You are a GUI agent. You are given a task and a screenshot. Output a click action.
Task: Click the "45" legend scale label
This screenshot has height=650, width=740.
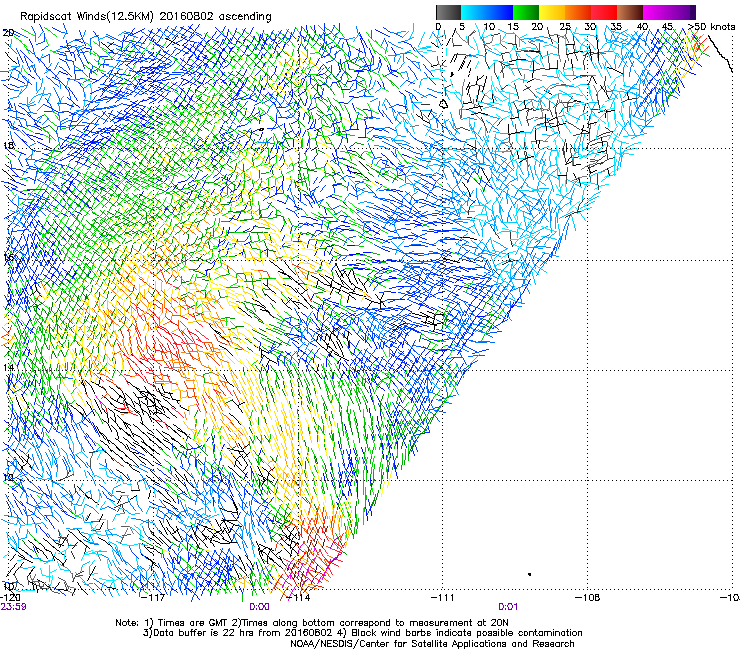coord(667,27)
